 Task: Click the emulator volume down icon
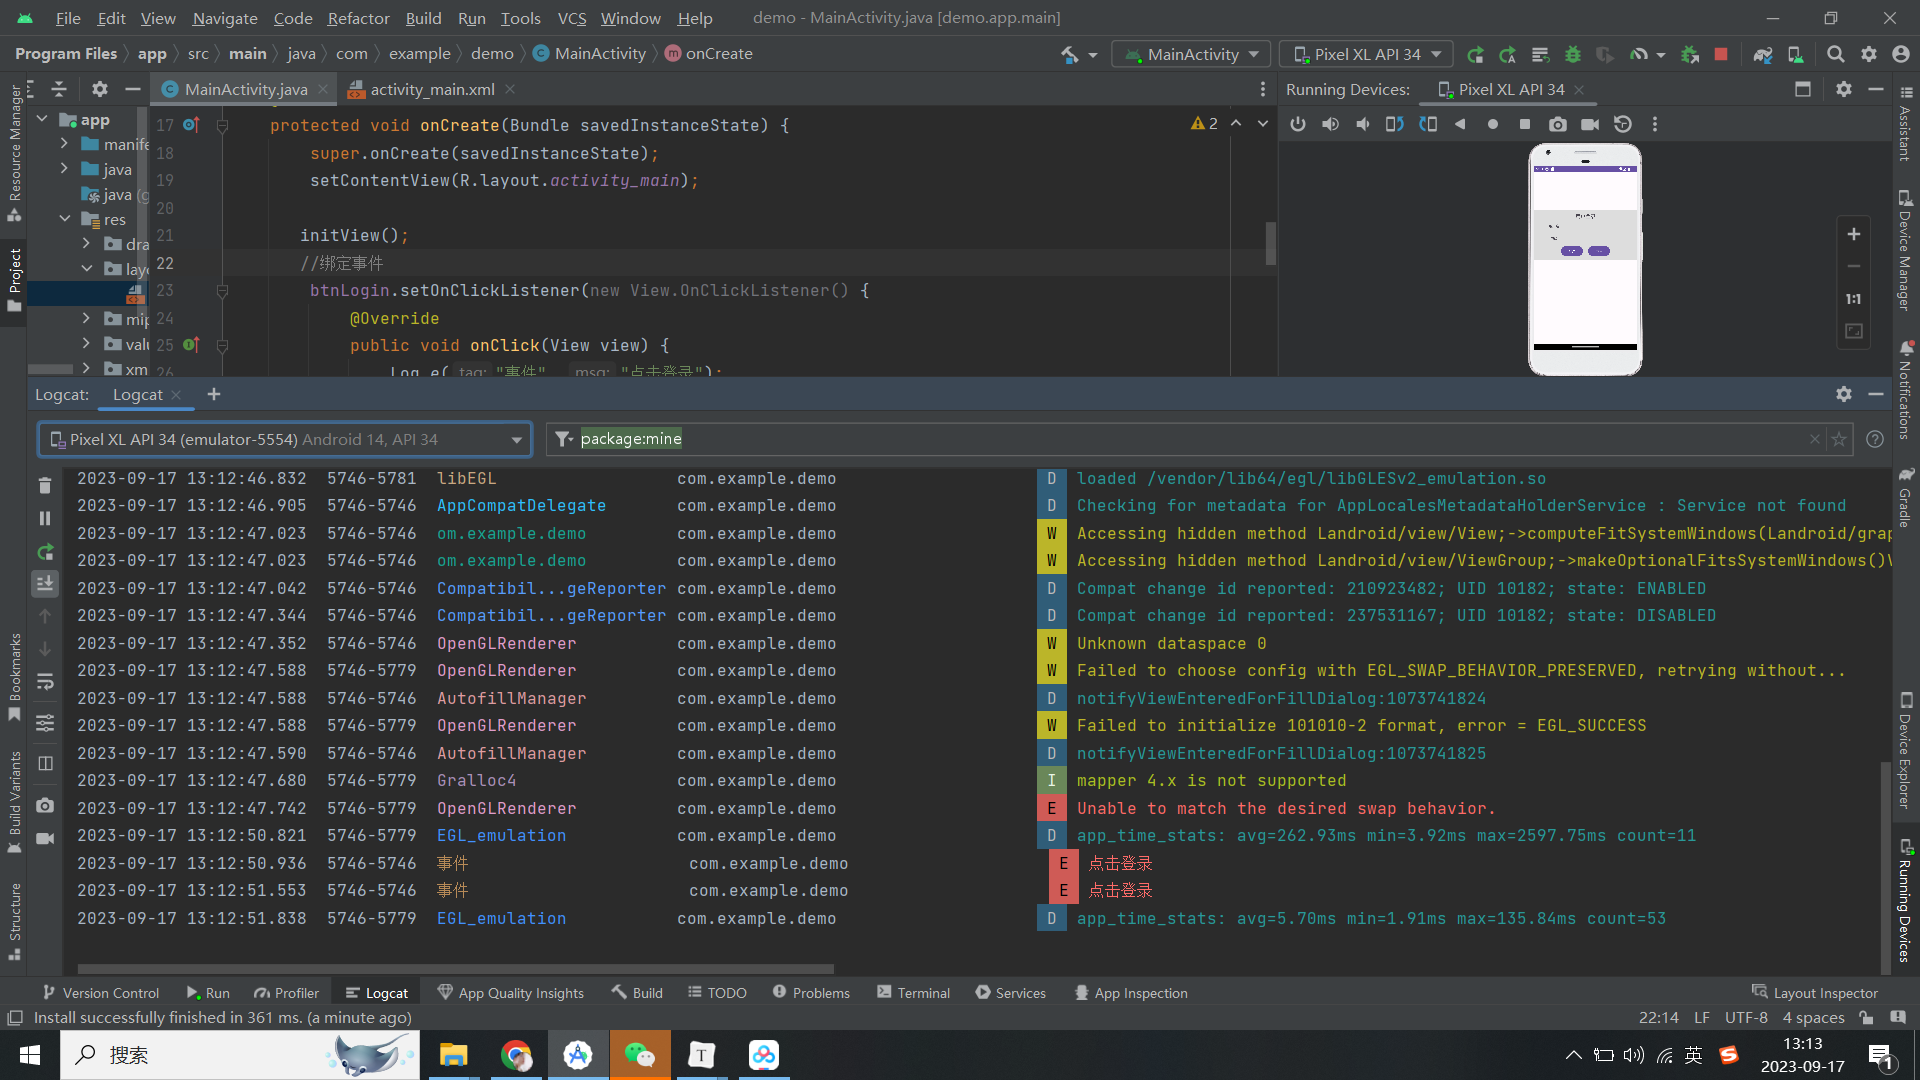1363,124
